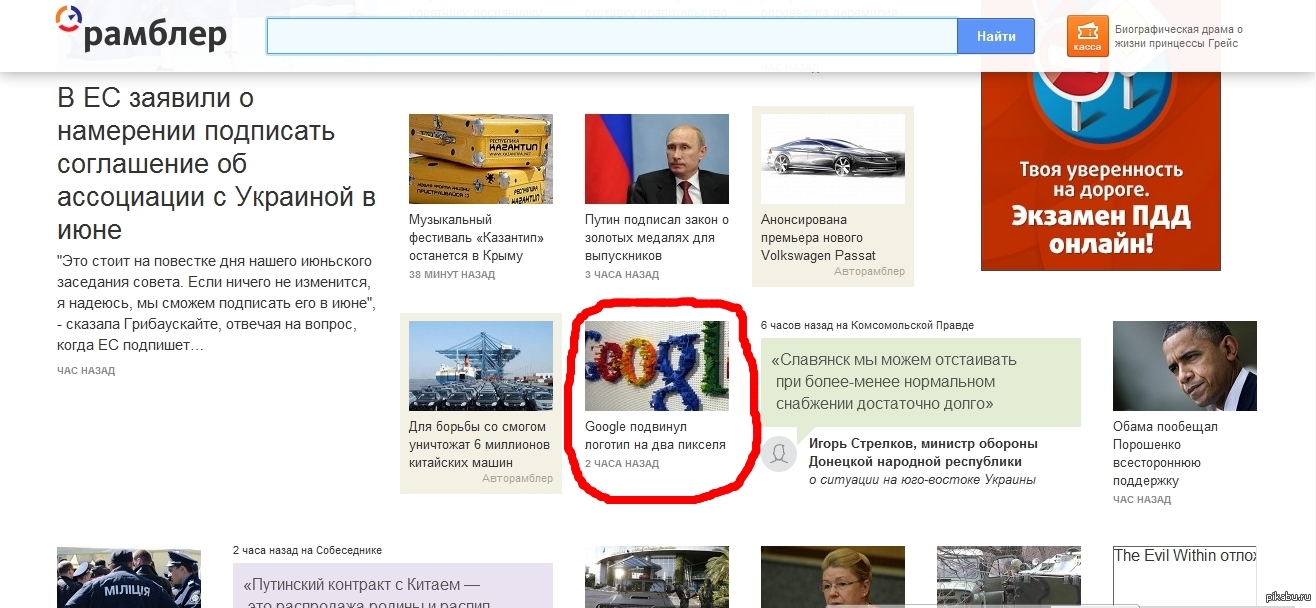This screenshot has height=608, width=1316.
Task: Click Igor Strelkov's grey avatar icon
Action: click(779, 453)
